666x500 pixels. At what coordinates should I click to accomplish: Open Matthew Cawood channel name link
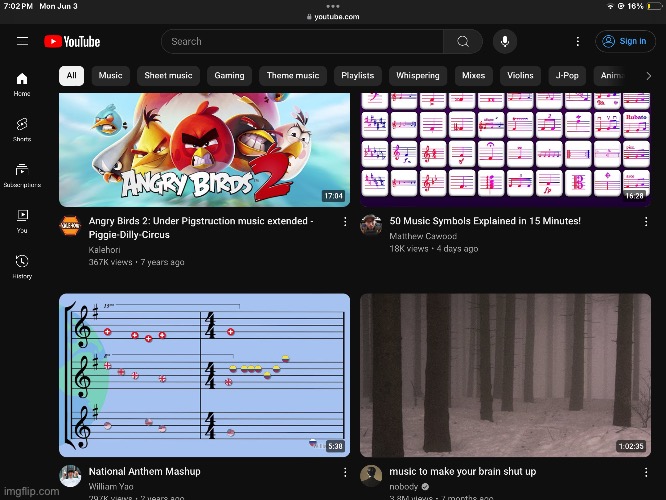coord(423,236)
